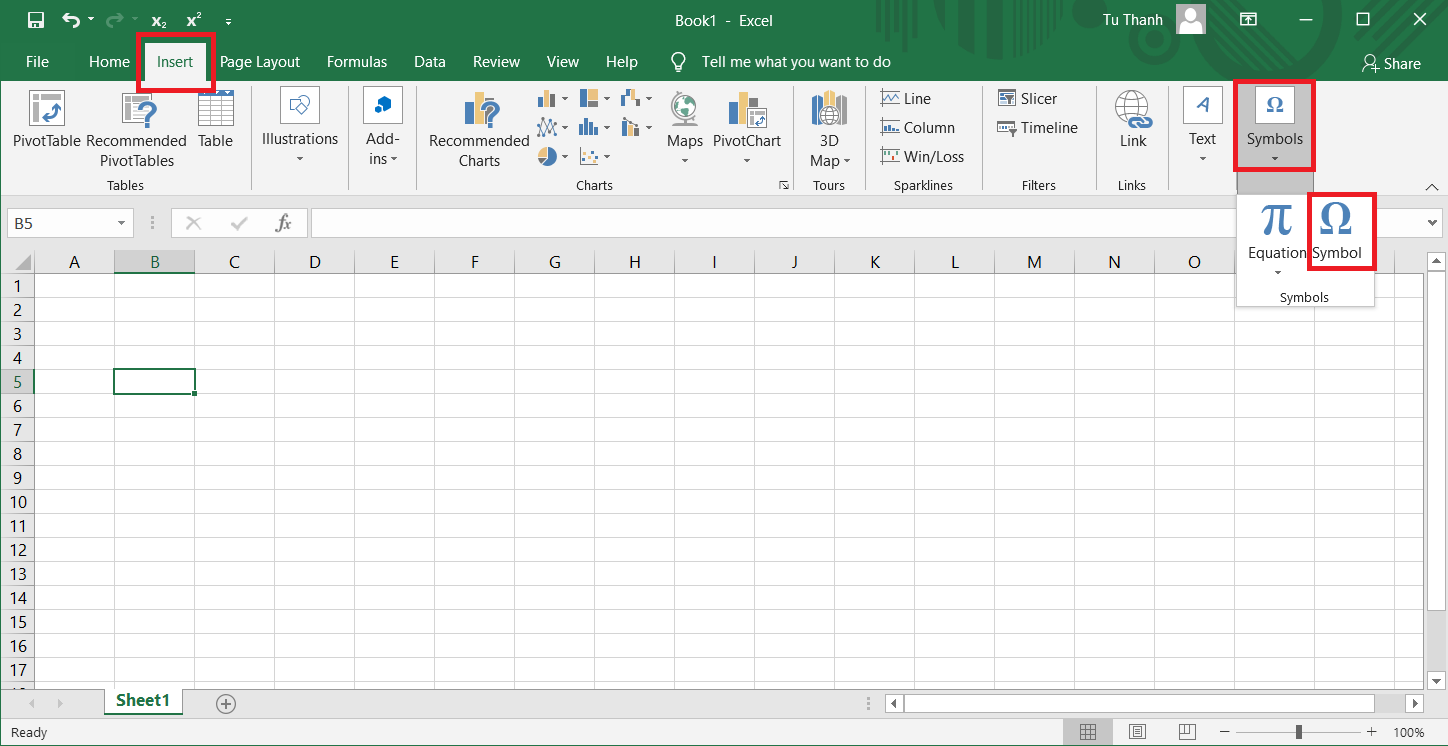Click the Undo arrow icon
This screenshot has width=1448, height=746.
pyautogui.click(x=71, y=20)
